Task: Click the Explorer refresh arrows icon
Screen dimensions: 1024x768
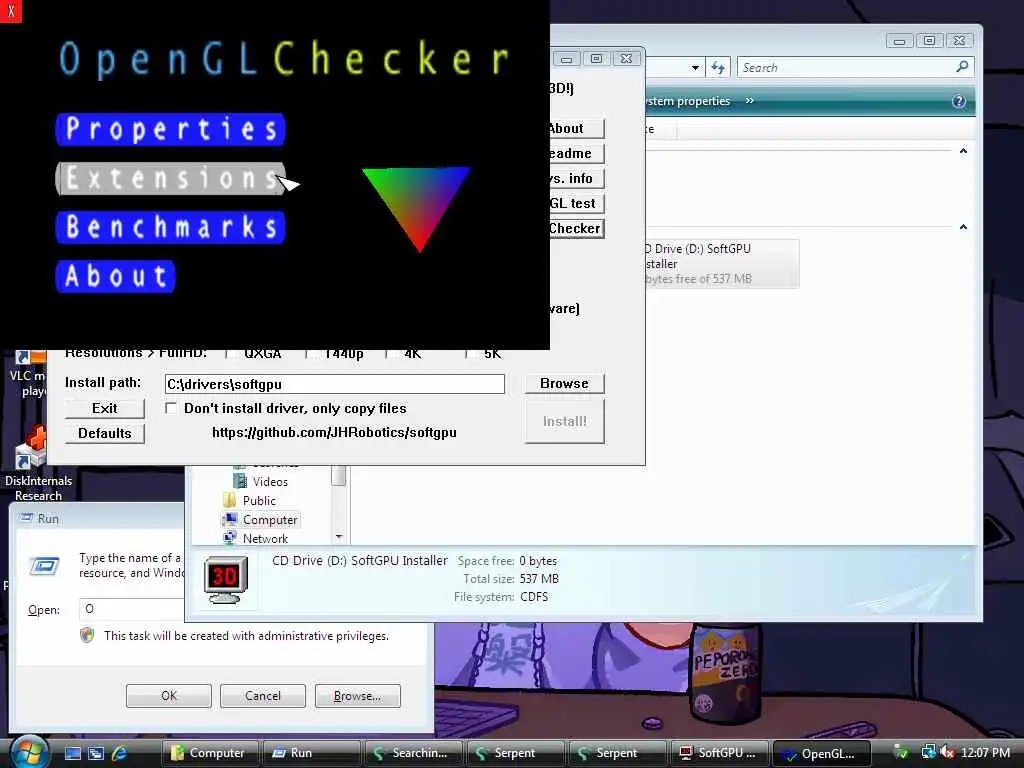Action: tap(718, 67)
